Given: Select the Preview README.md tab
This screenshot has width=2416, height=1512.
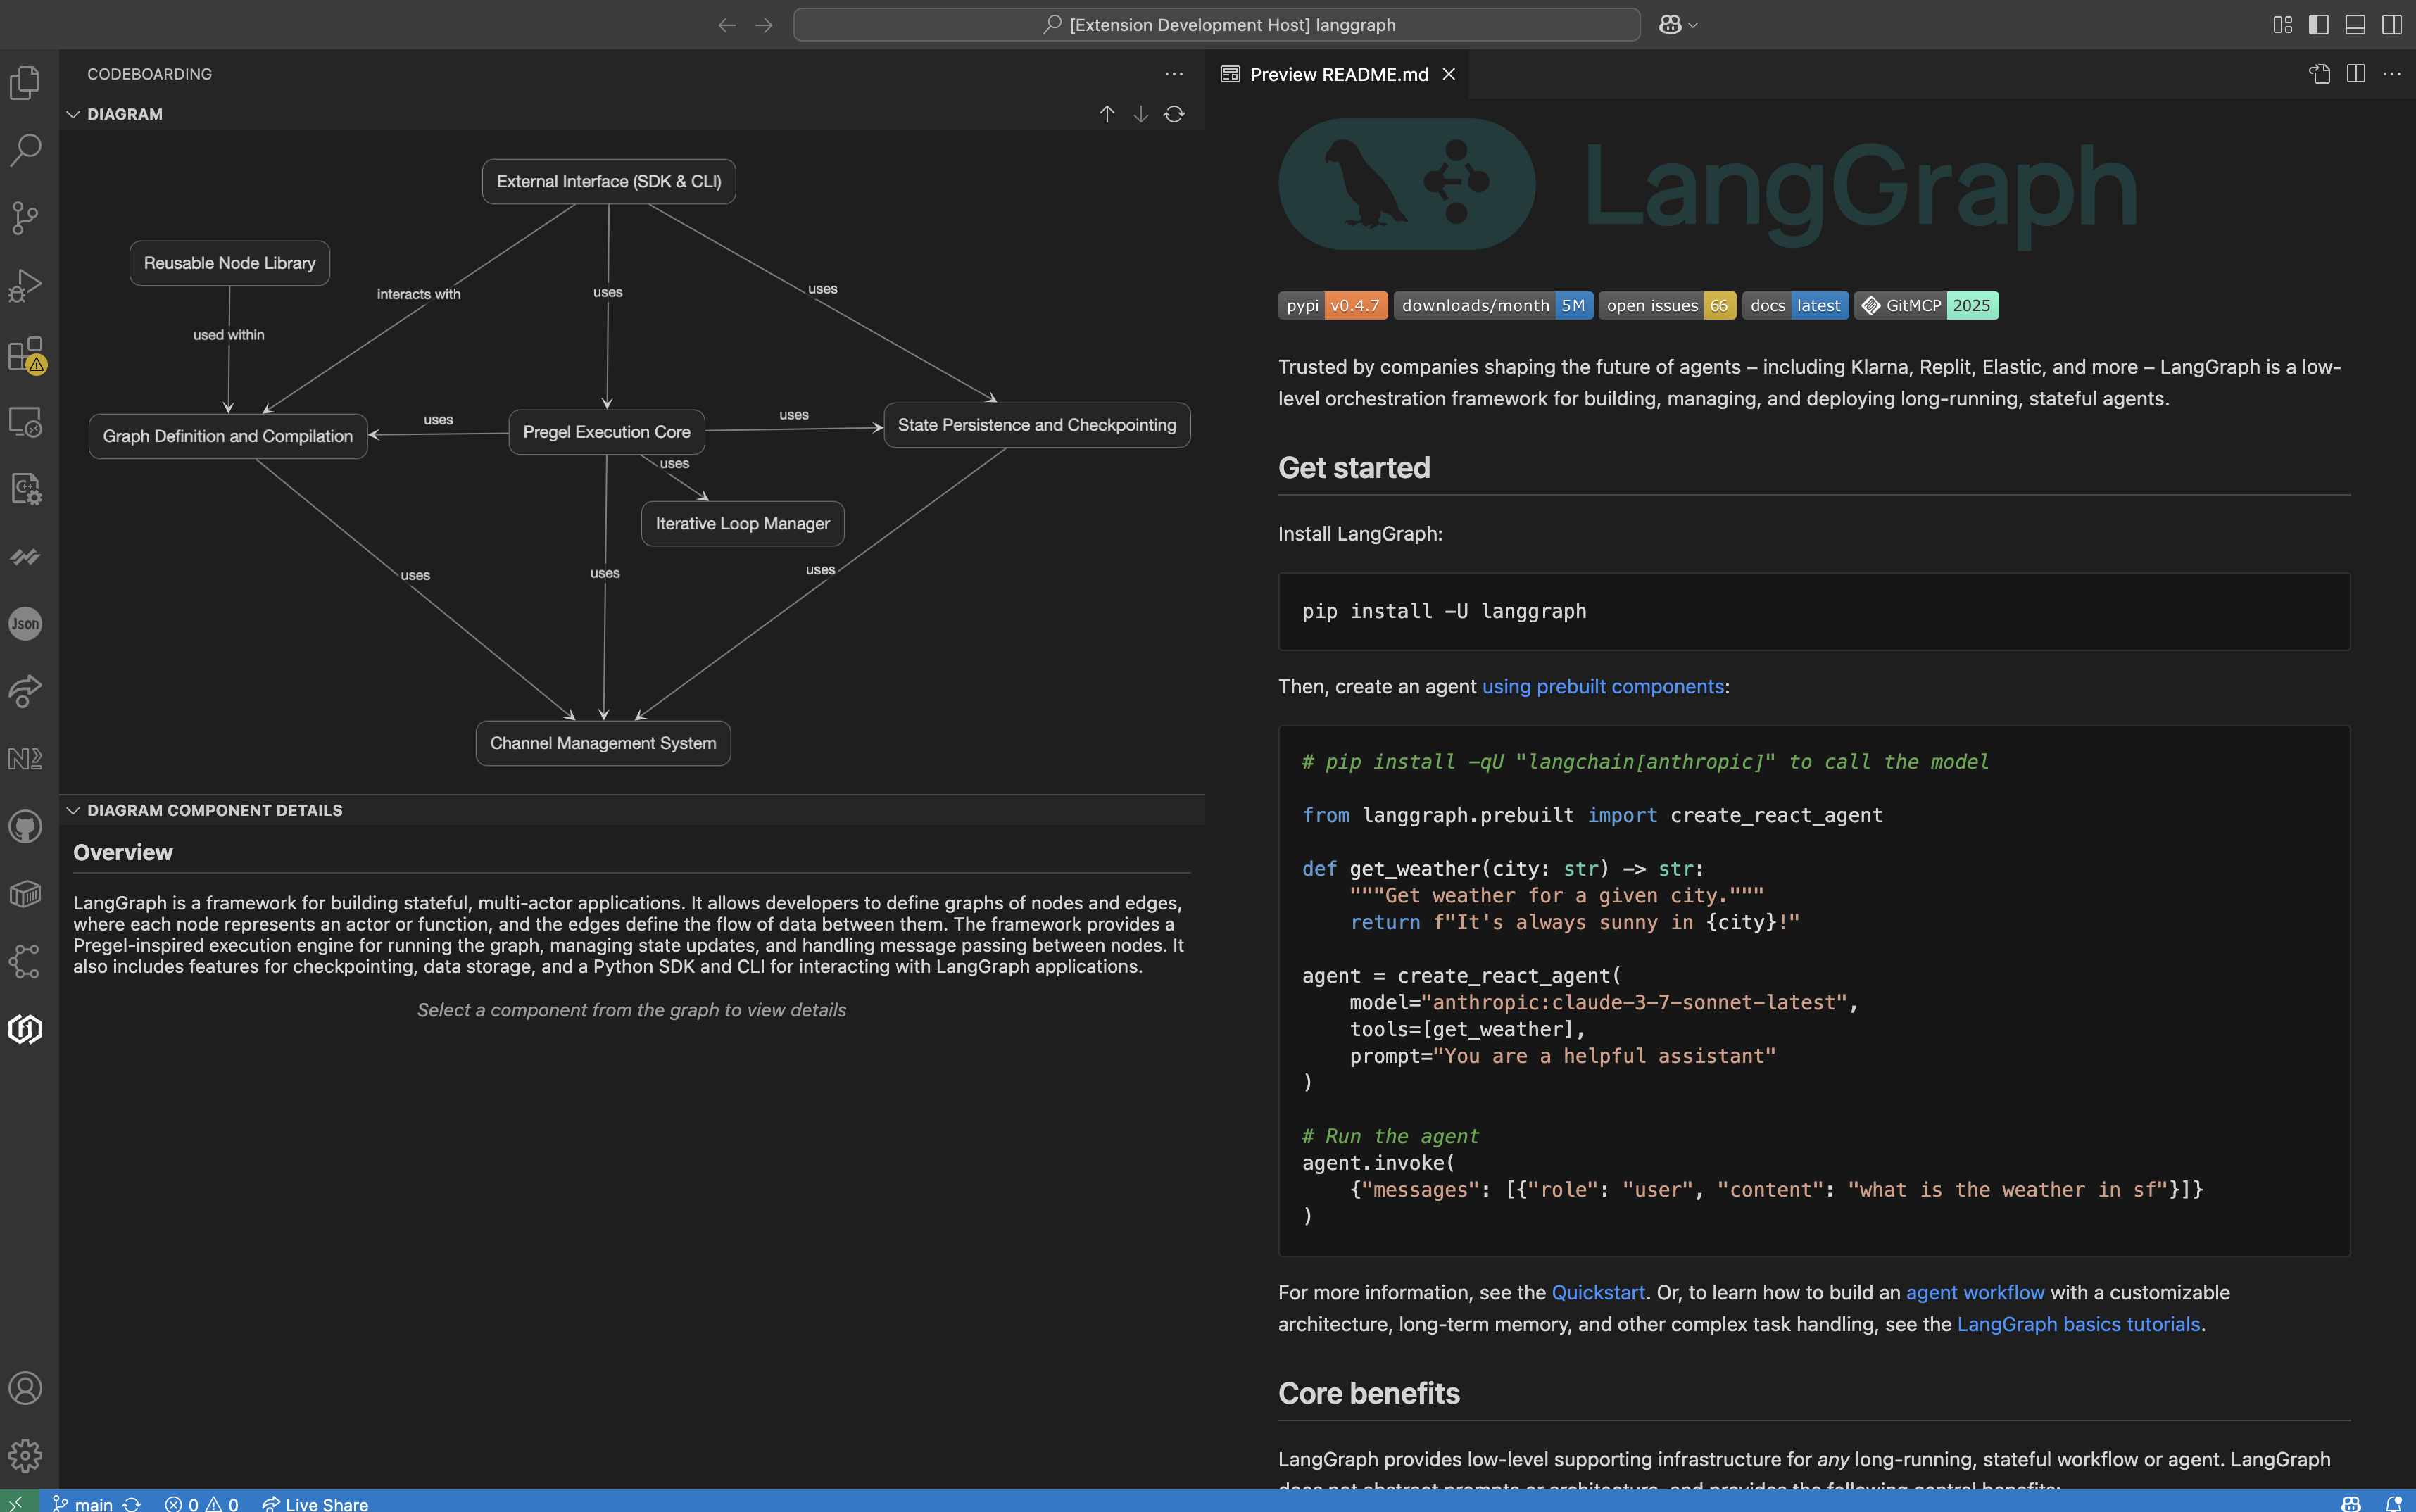Looking at the screenshot, I should click(1338, 74).
